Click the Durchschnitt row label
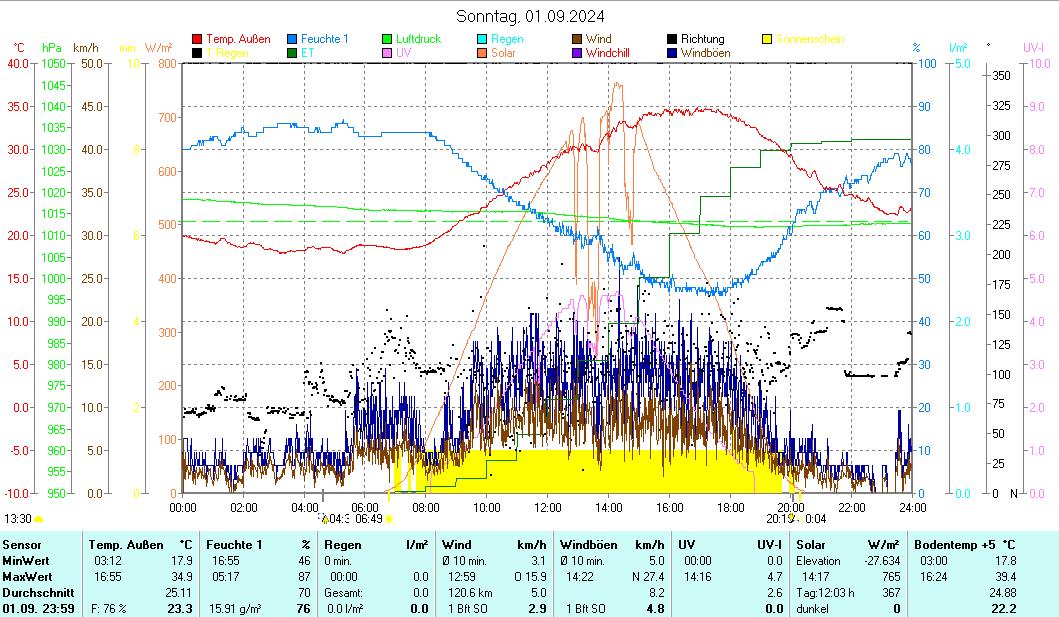Image resolution: width=1059 pixels, height=617 pixels. click(38, 592)
